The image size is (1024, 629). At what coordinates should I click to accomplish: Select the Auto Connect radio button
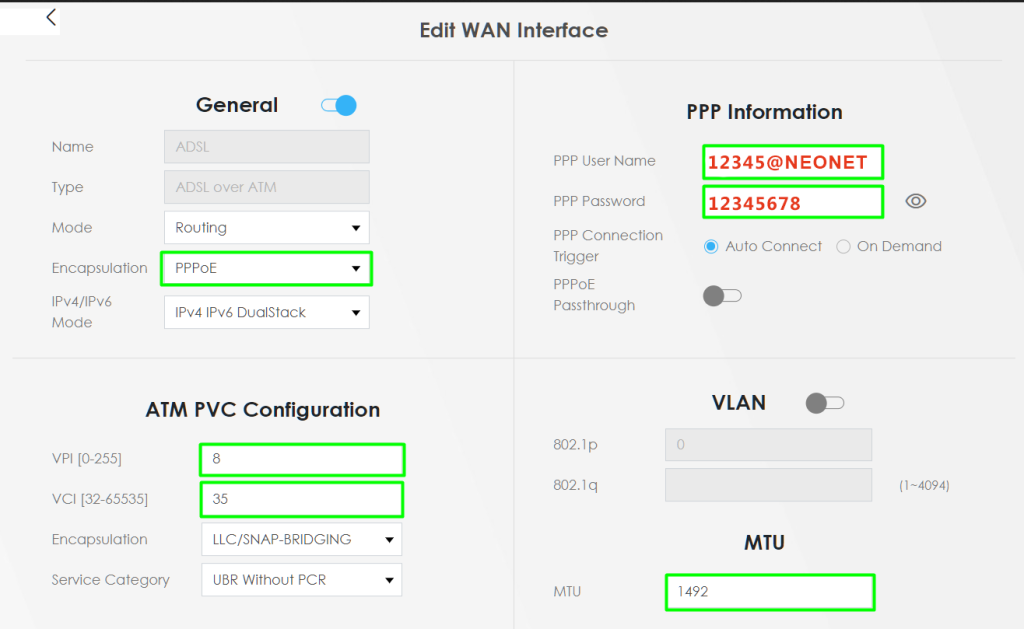point(711,246)
